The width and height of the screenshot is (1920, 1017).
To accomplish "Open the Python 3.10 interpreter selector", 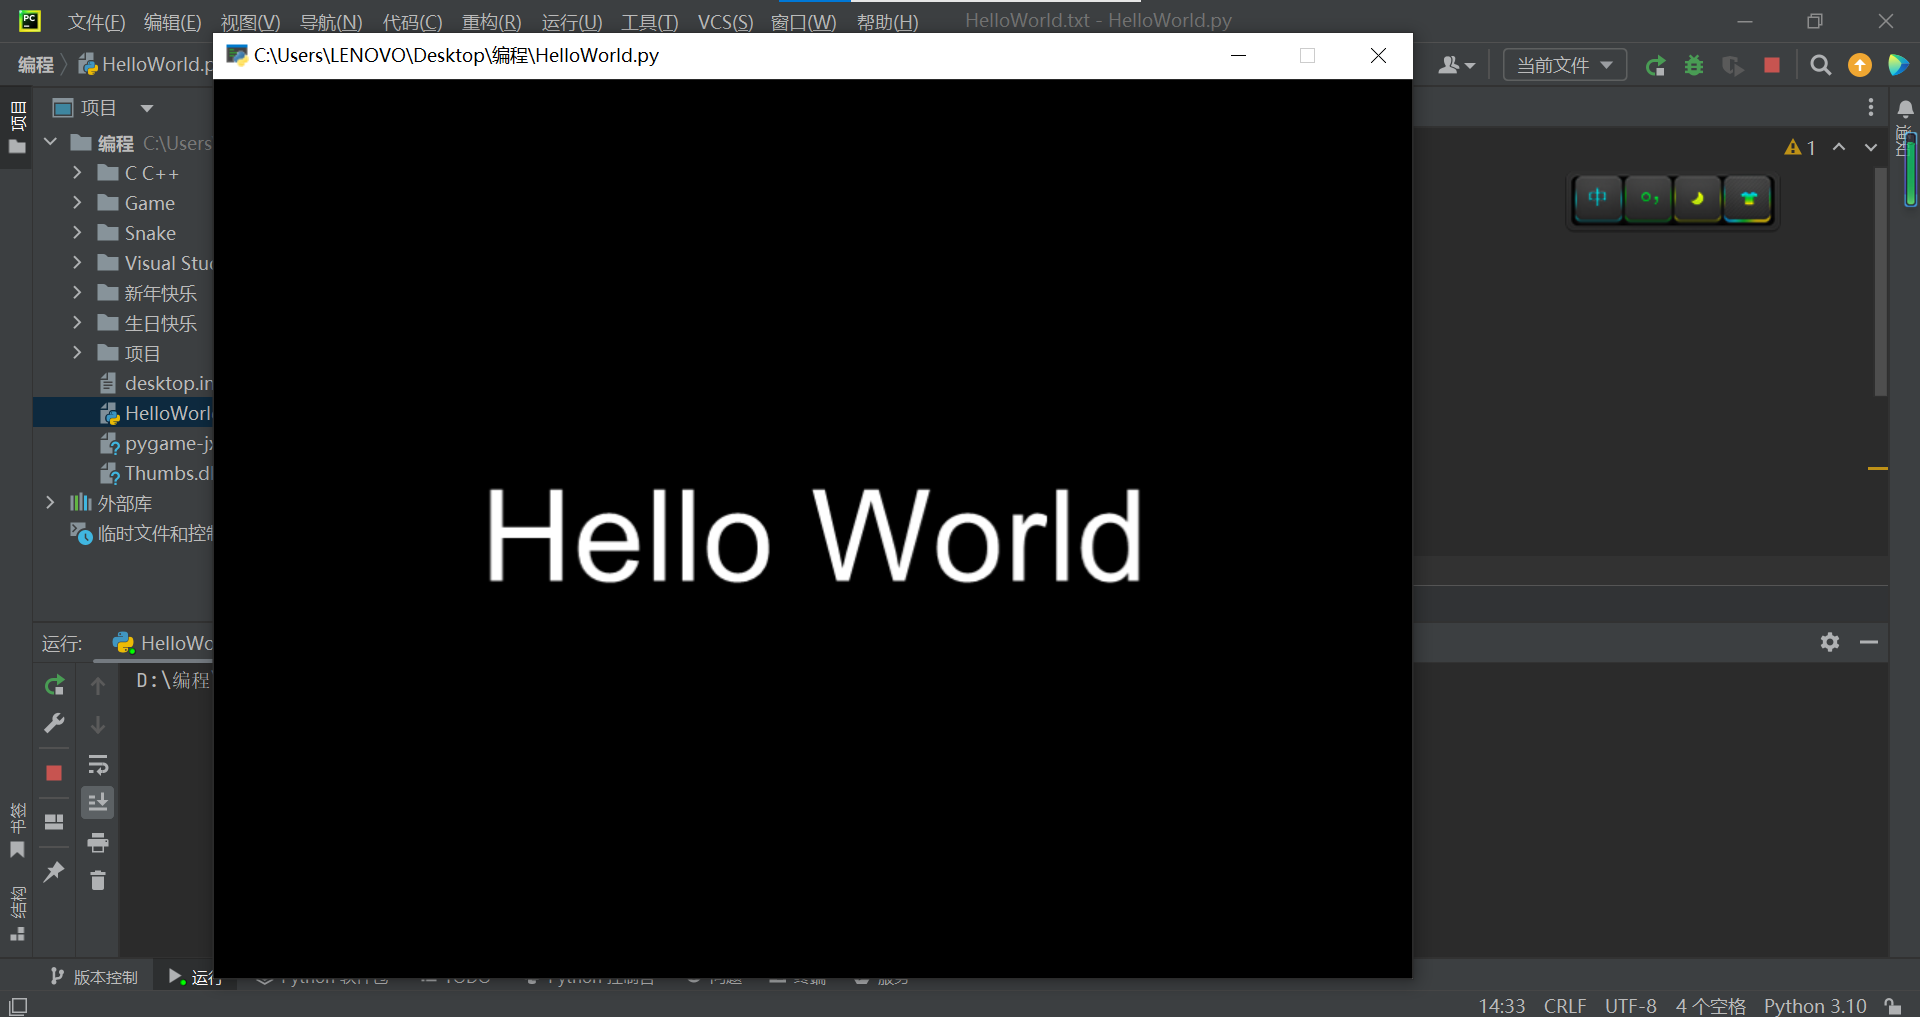I will pyautogui.click(x=1815, y=1005).
